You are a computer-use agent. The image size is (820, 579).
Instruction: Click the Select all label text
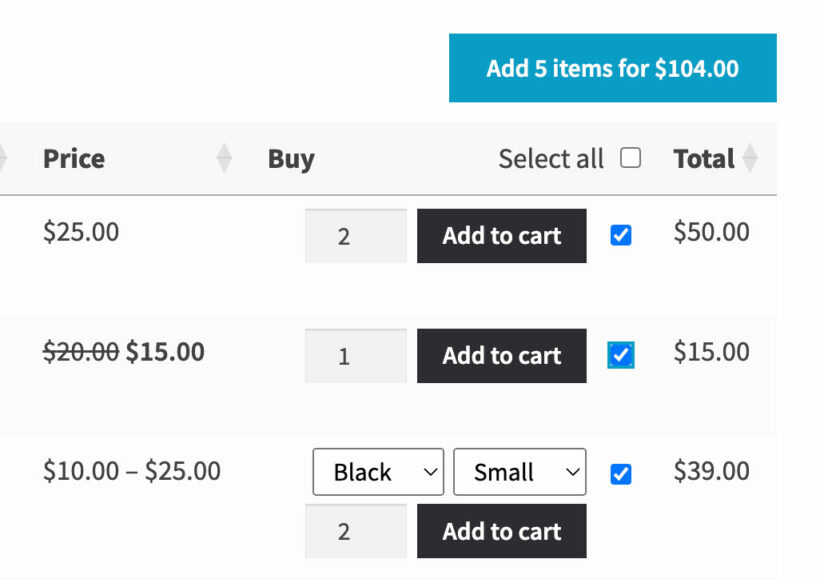(551, 159)
